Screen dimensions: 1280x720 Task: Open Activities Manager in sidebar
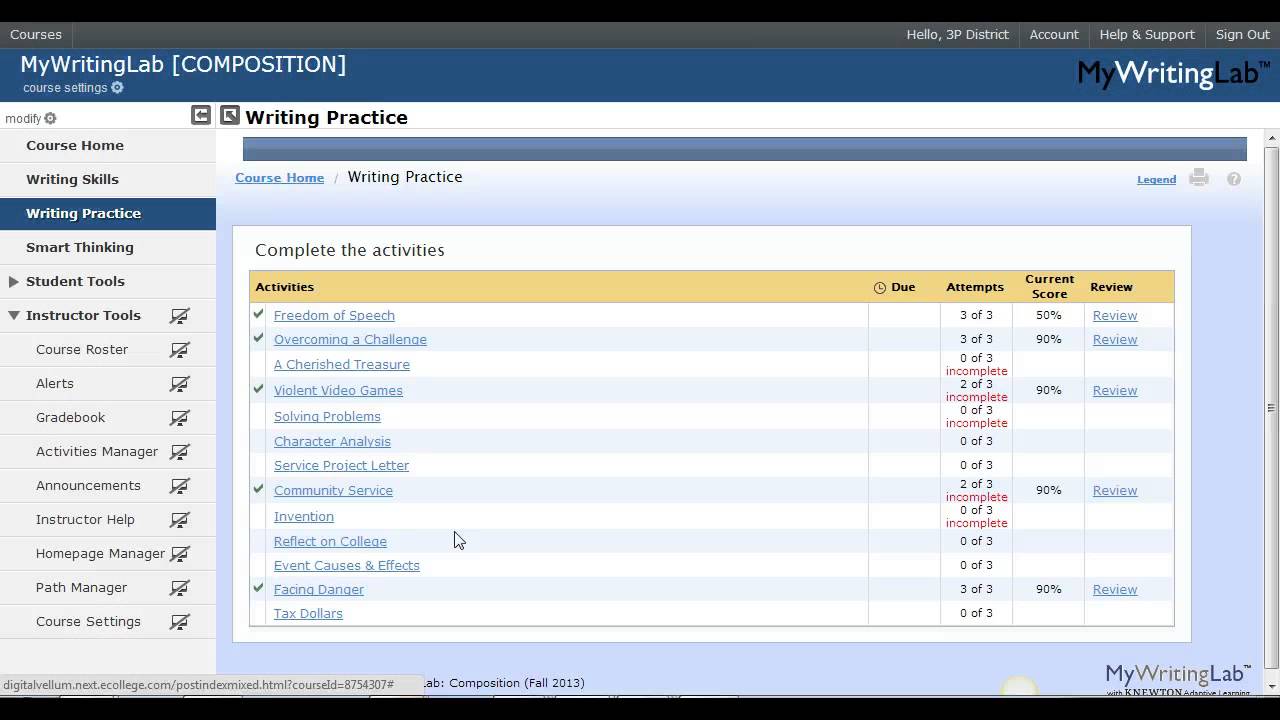click(x=97, y=451)
